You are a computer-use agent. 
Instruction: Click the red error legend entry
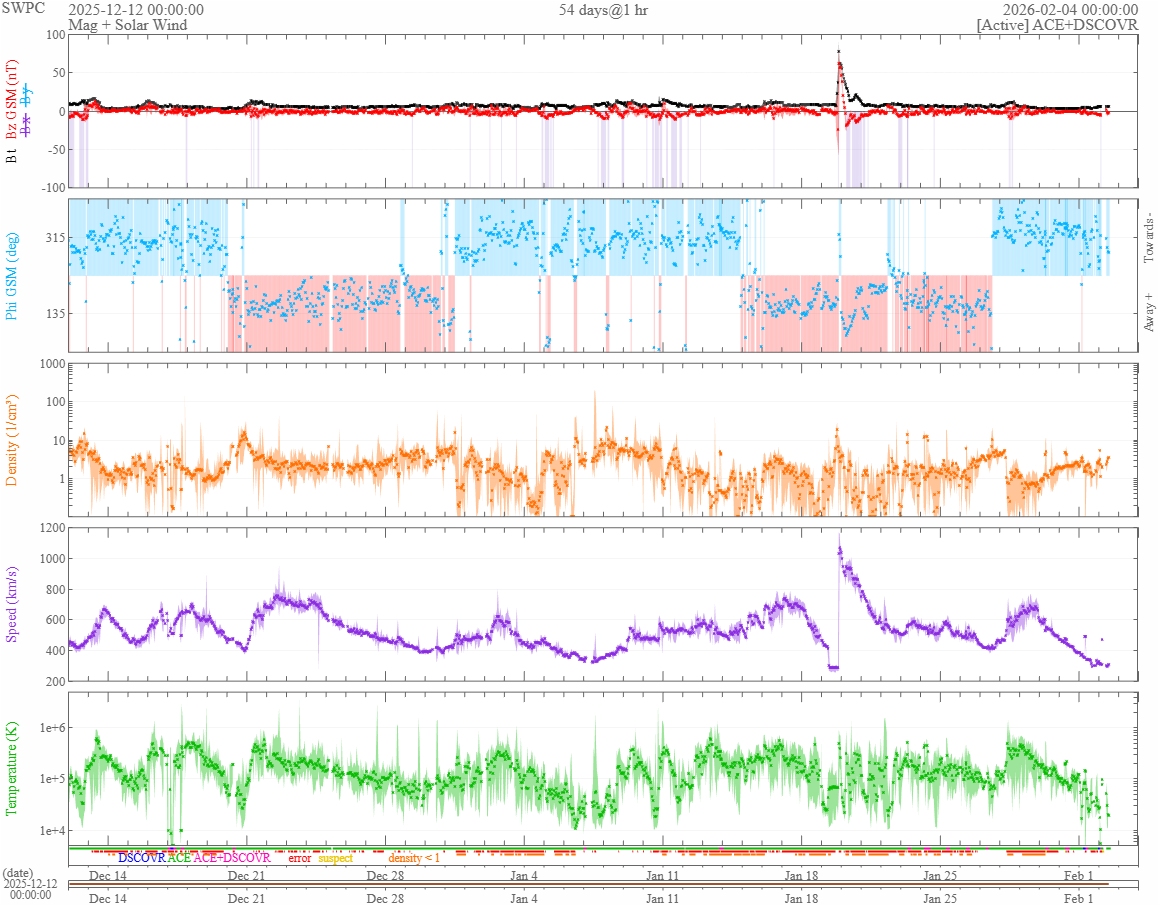(x=299, y=858)
